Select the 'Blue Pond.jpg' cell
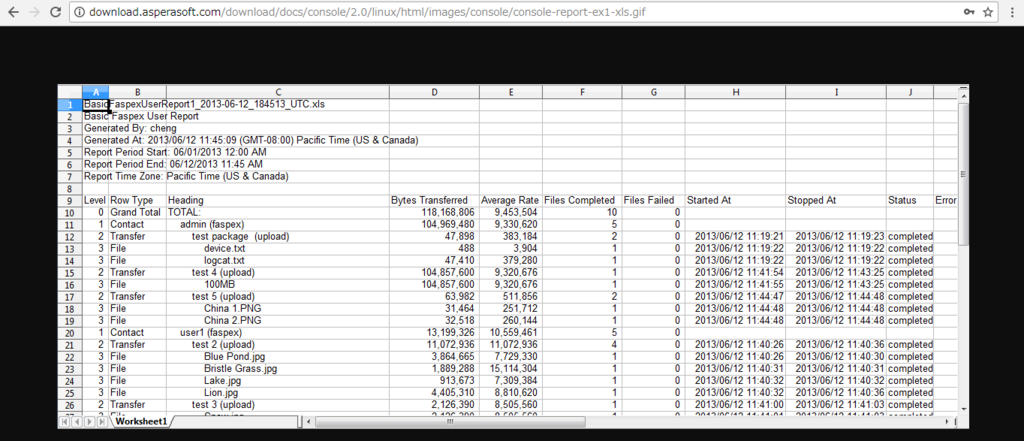The image size is (1024, 441). point(278,356)
